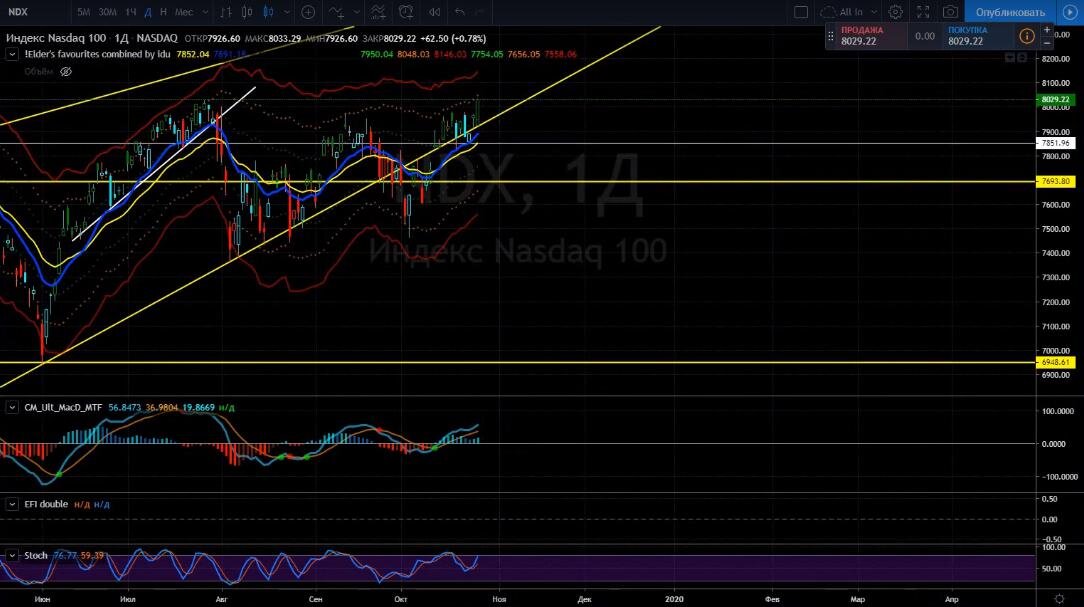Image resolution: width=1084 pixels, height=607 pixels.
Task: Select the 1Ч timeframe
Action: pos(131,12)
